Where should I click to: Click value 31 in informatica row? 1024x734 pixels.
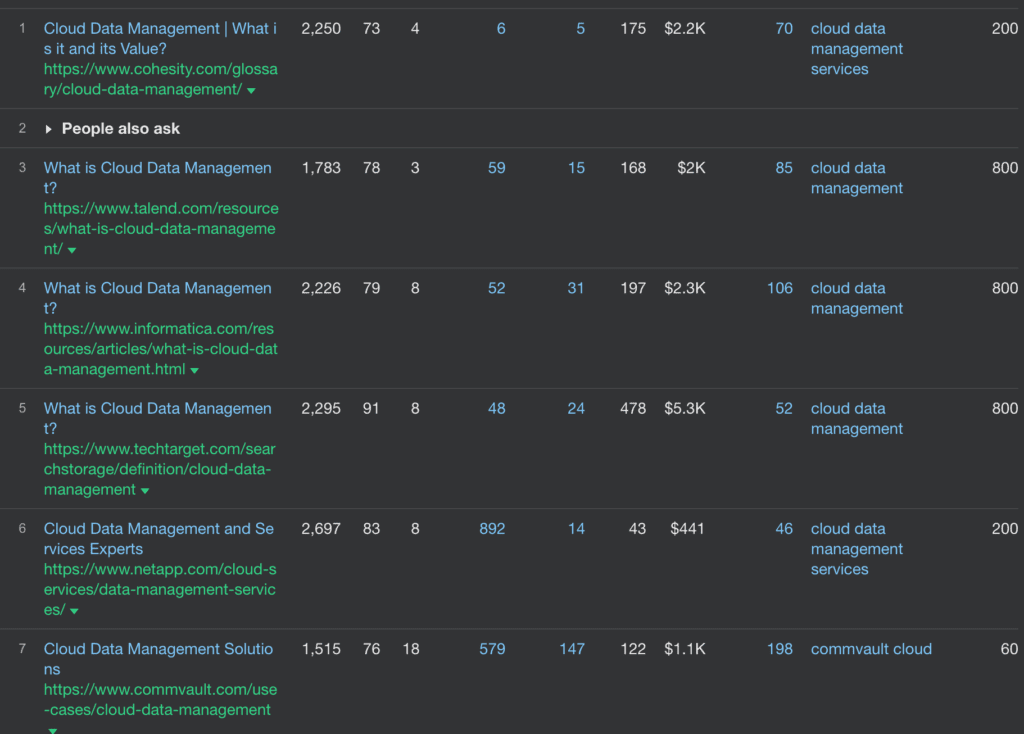click(576, 288)
